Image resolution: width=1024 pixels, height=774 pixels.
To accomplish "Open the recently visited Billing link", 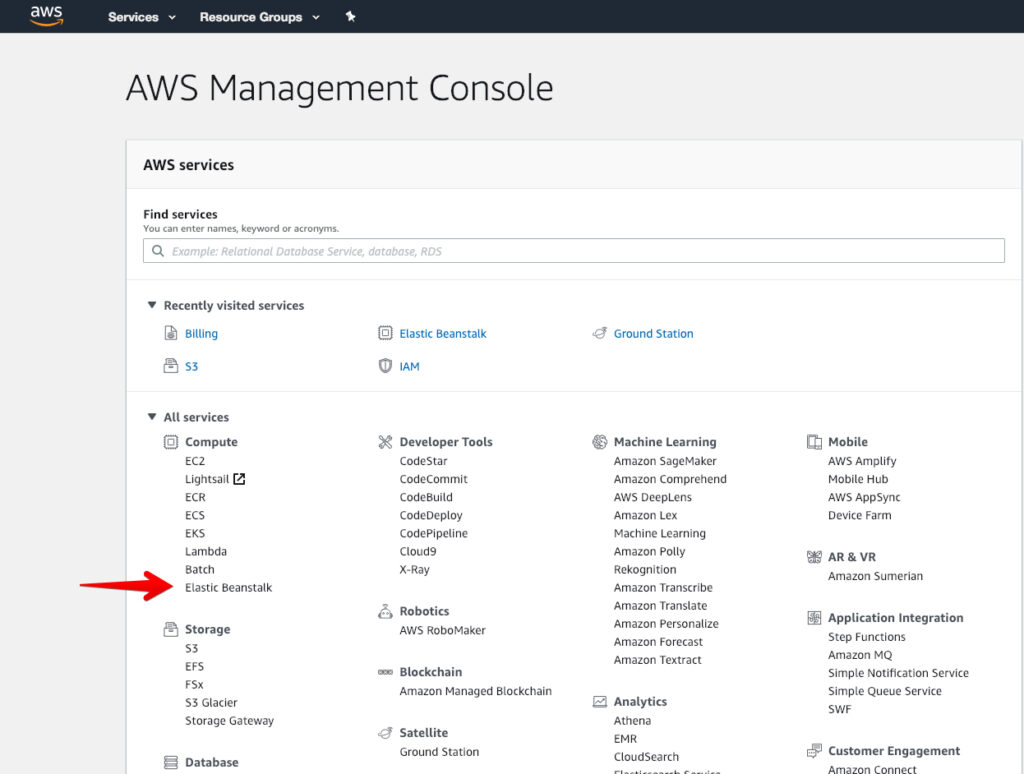I will (x=201, y=333).
